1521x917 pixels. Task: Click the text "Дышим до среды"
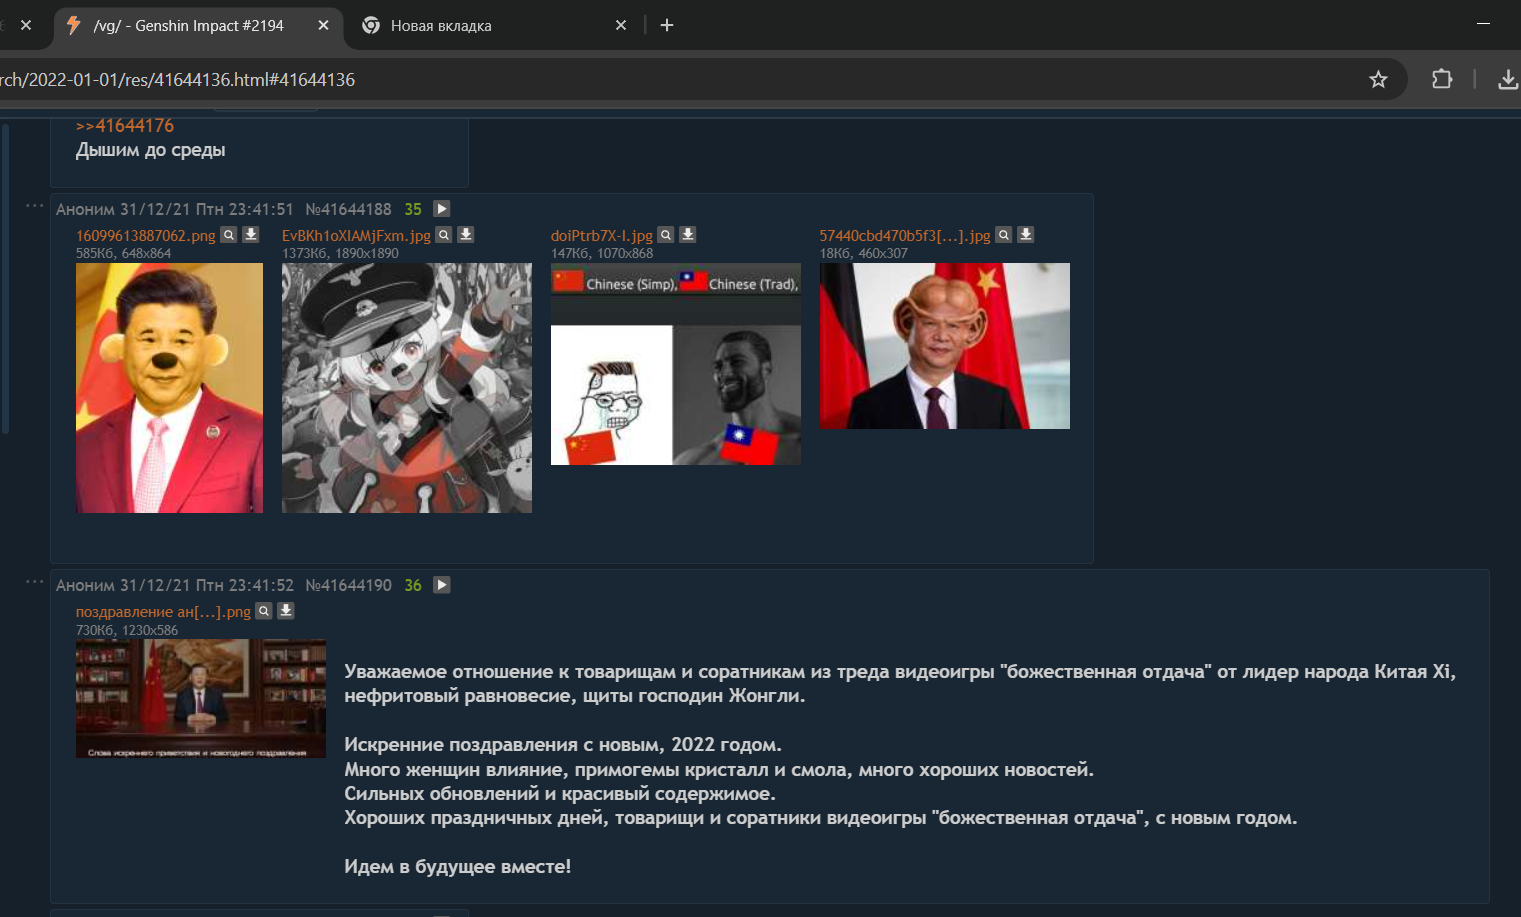tap(151, 150)
